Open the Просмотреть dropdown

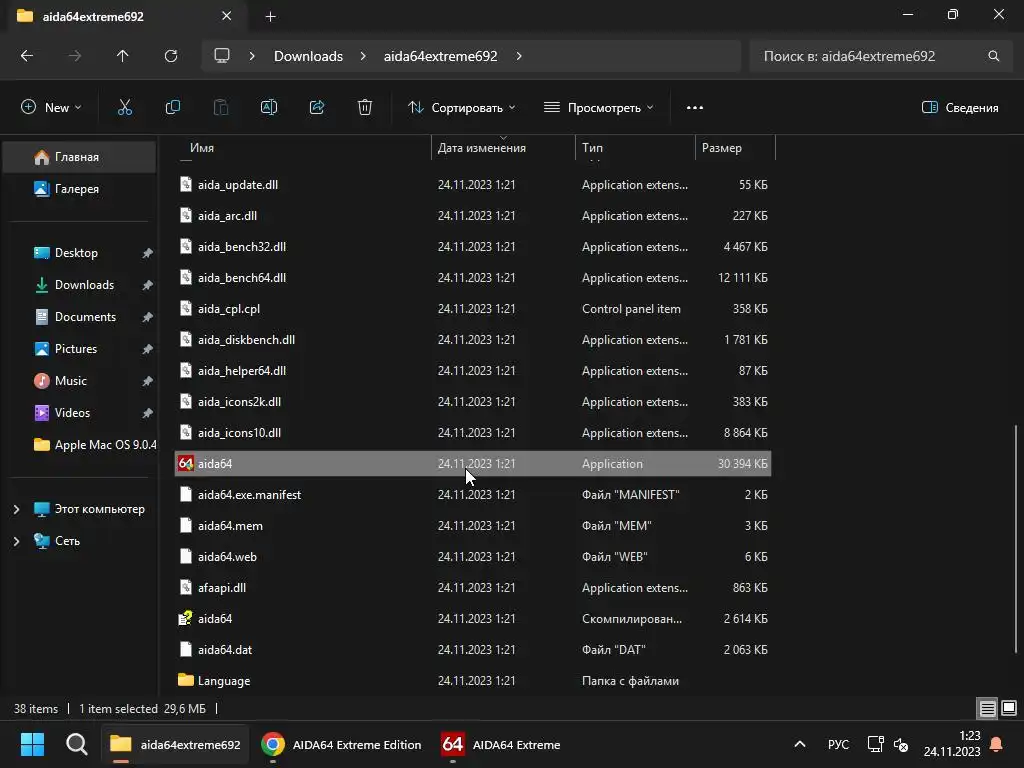(x=599, y=107)
